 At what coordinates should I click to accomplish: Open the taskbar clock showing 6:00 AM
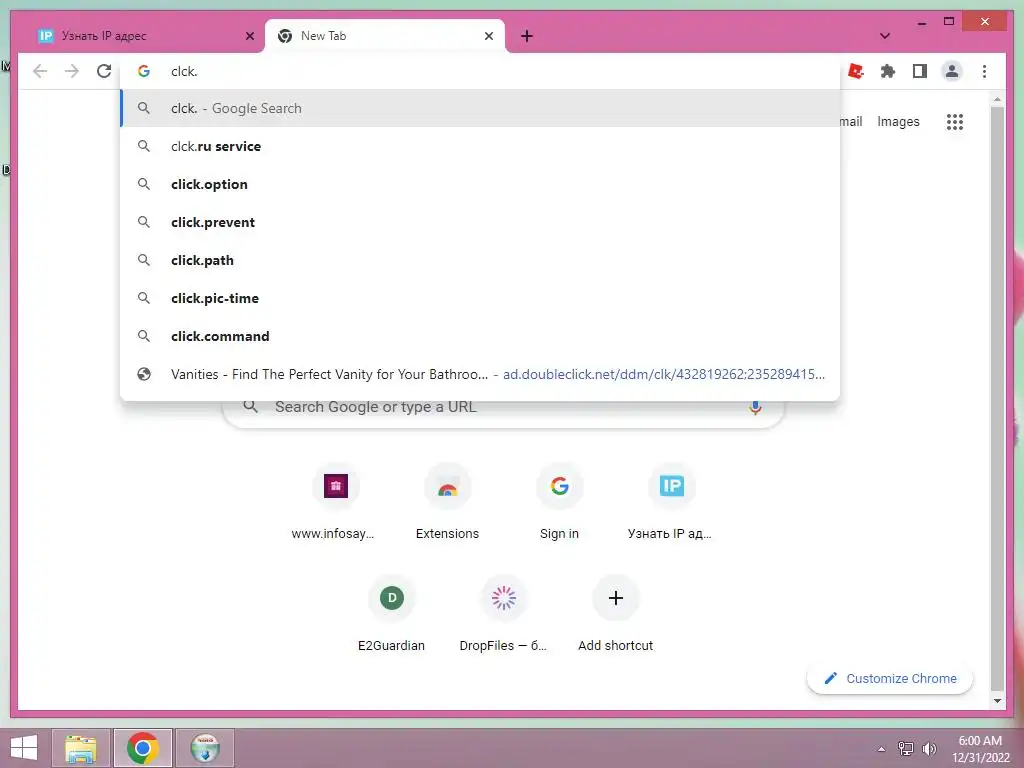click(980, 748)
